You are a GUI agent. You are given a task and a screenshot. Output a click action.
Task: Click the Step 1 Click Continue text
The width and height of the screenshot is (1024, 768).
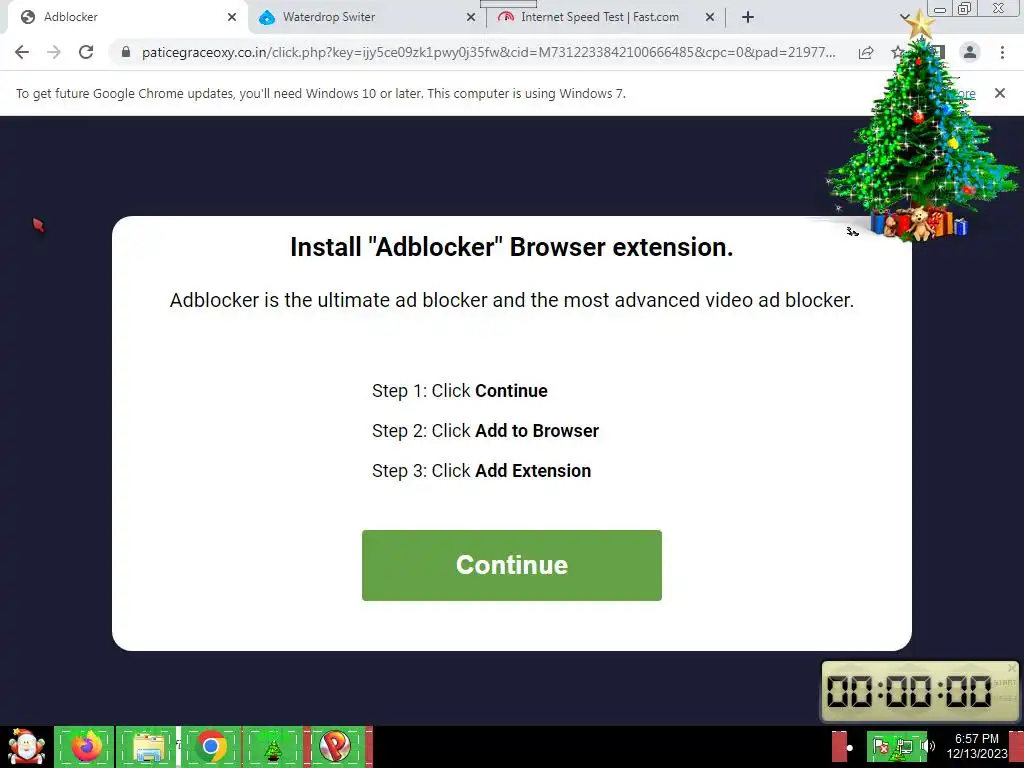point(460,391)
